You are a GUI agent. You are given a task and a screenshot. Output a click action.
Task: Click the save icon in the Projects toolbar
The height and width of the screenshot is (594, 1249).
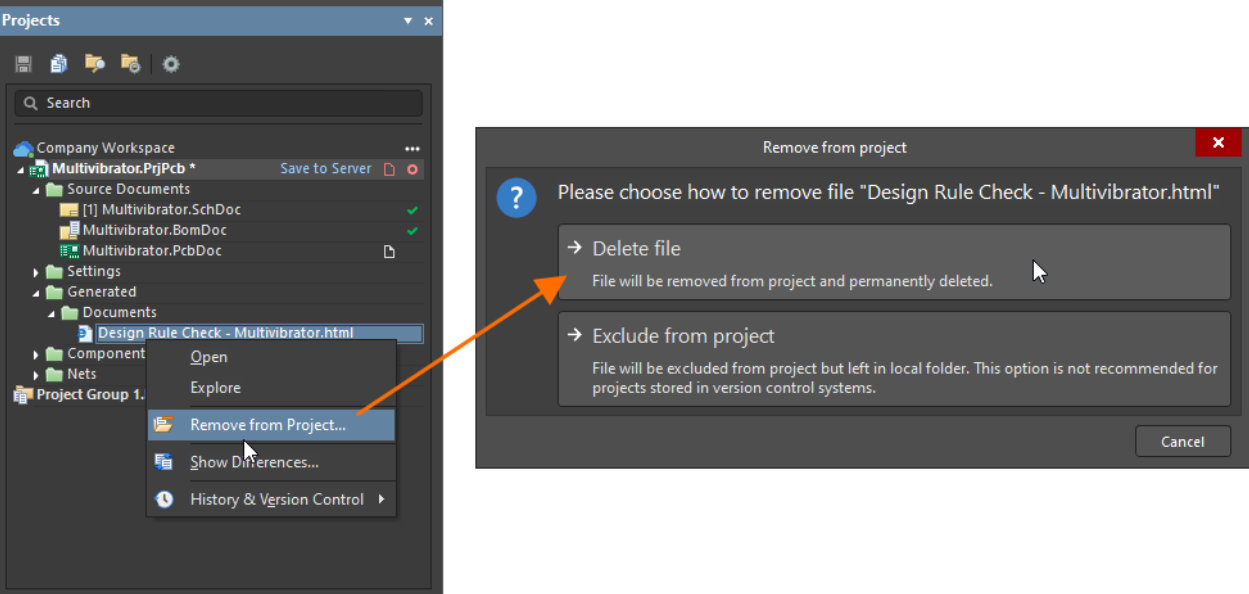tap(23, 64)
